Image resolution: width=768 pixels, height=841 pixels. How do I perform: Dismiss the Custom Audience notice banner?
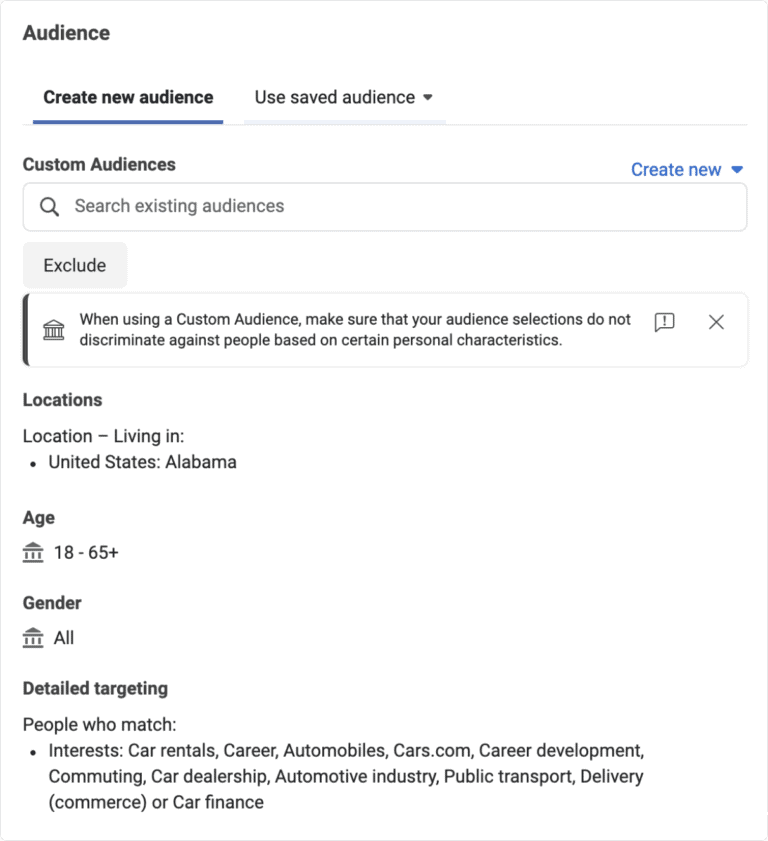tap(716, 322)
